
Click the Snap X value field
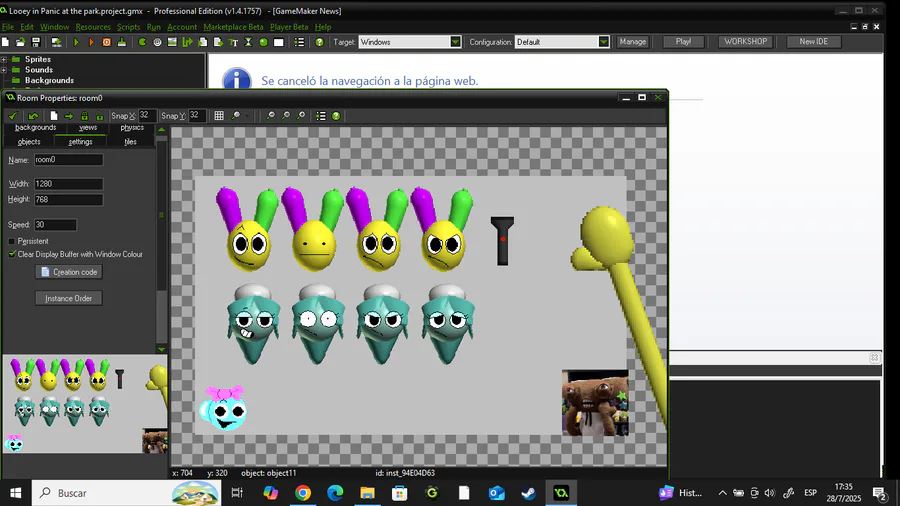pos(146,116)
